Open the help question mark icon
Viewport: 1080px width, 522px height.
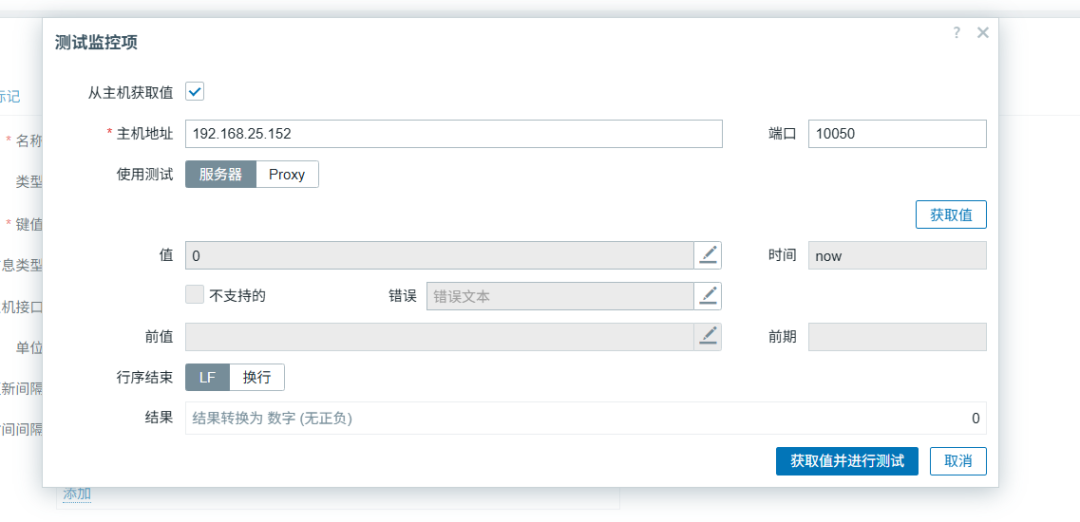[x=956, y=32]
